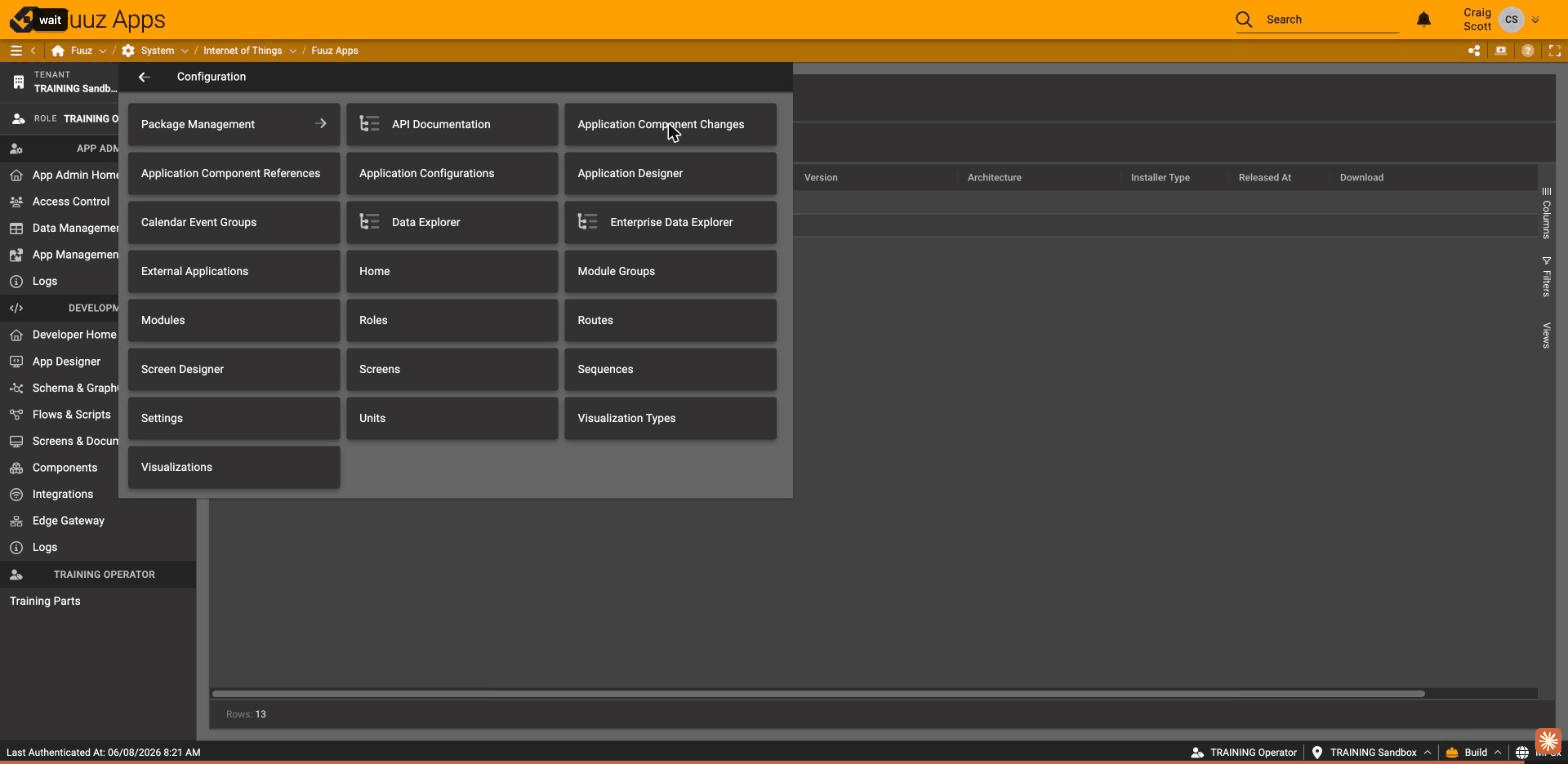Open the help question mark icon
1568x764 pixels.
(1528, 50)
